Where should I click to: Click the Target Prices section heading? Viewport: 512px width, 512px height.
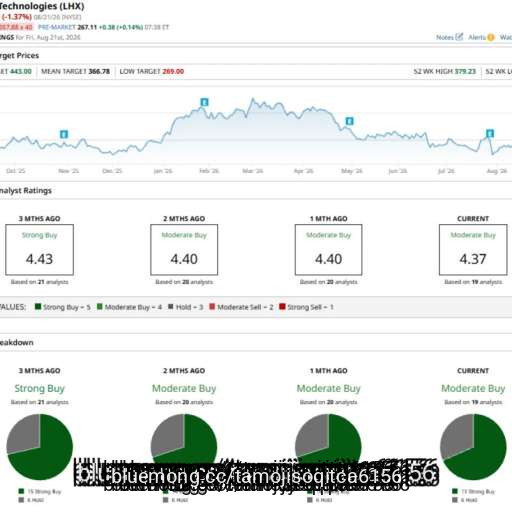pyautogui.click(x=19, y=55)
